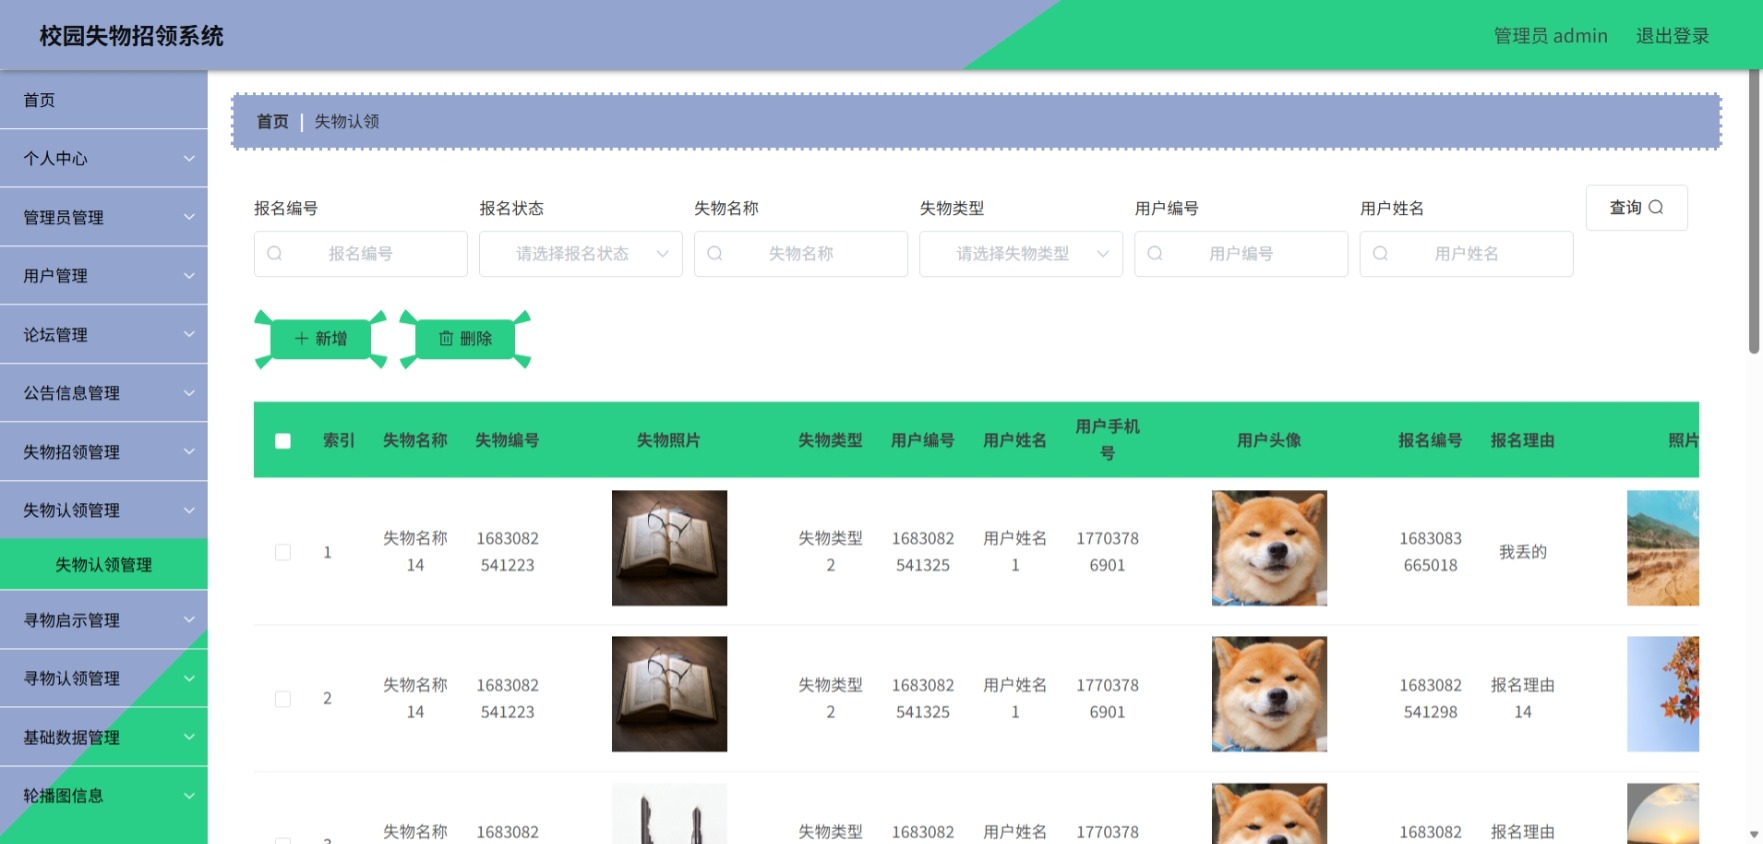1763x844 pixels.
Task: Focus the 用户编号 input field
Action: pos(1241,254)
